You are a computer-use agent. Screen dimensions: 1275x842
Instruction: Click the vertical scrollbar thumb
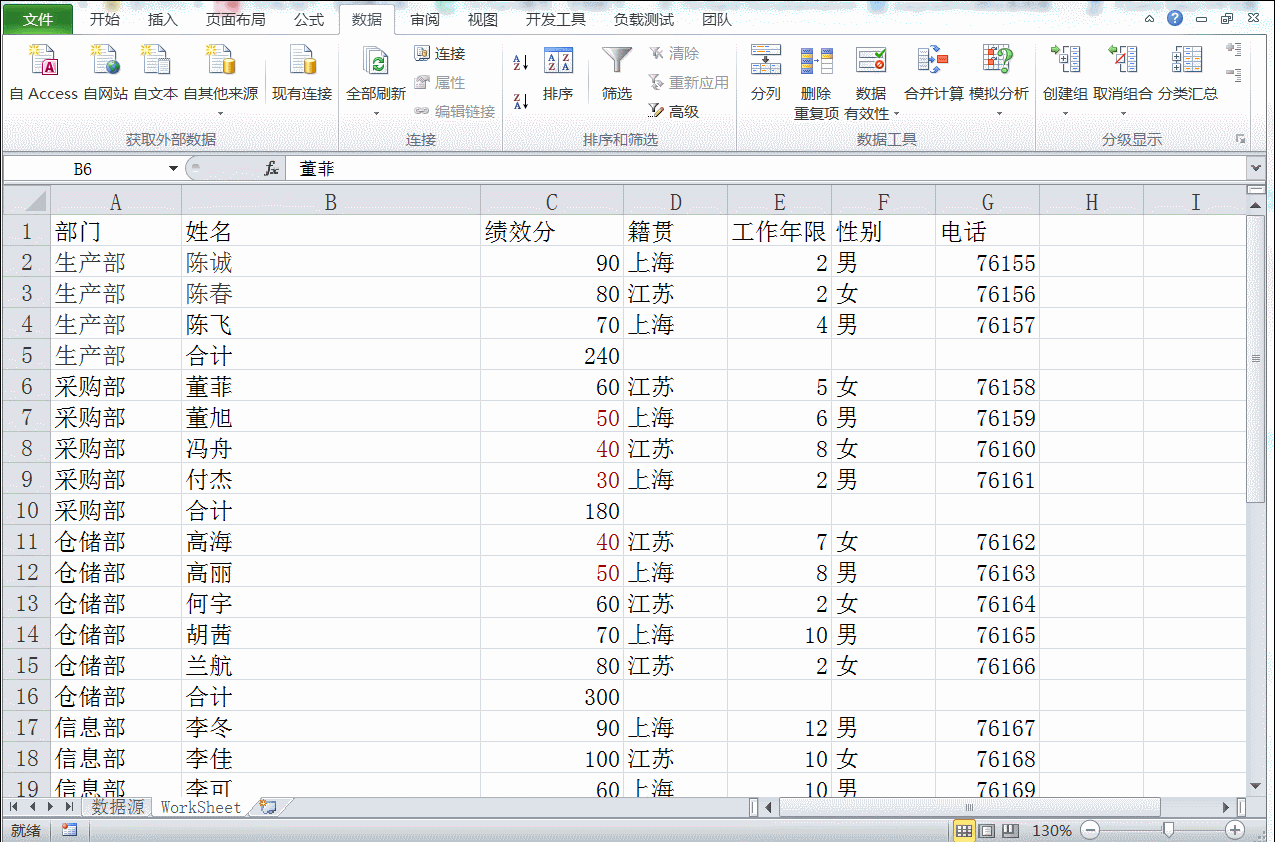1256,357
